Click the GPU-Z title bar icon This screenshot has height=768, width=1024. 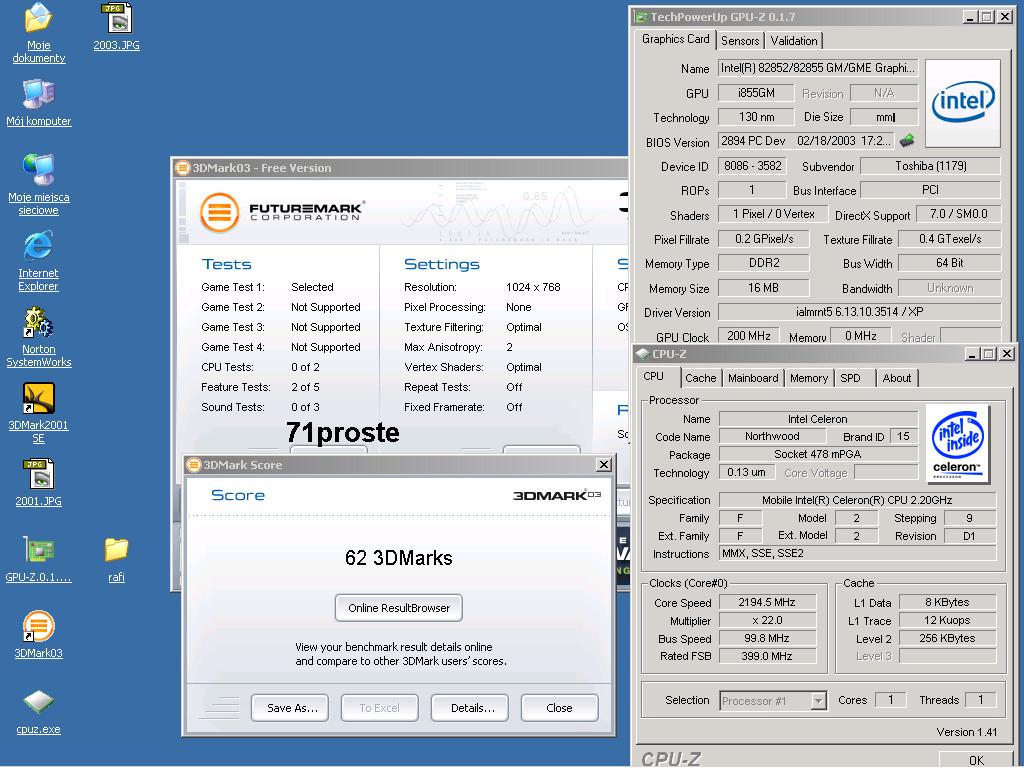[641, 17]
